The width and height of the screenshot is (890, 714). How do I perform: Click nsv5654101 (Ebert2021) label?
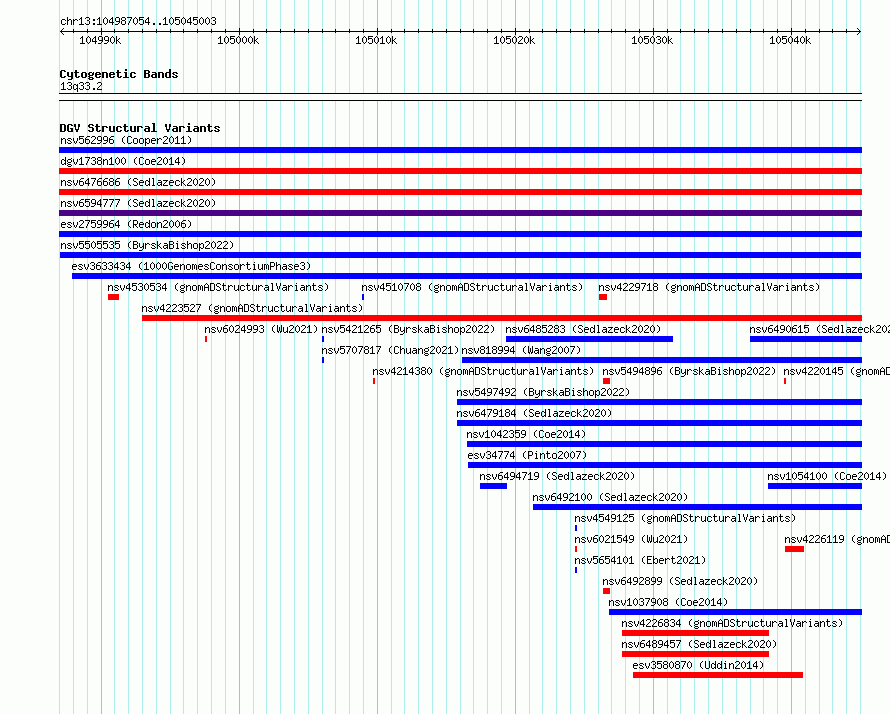[640, 560]
